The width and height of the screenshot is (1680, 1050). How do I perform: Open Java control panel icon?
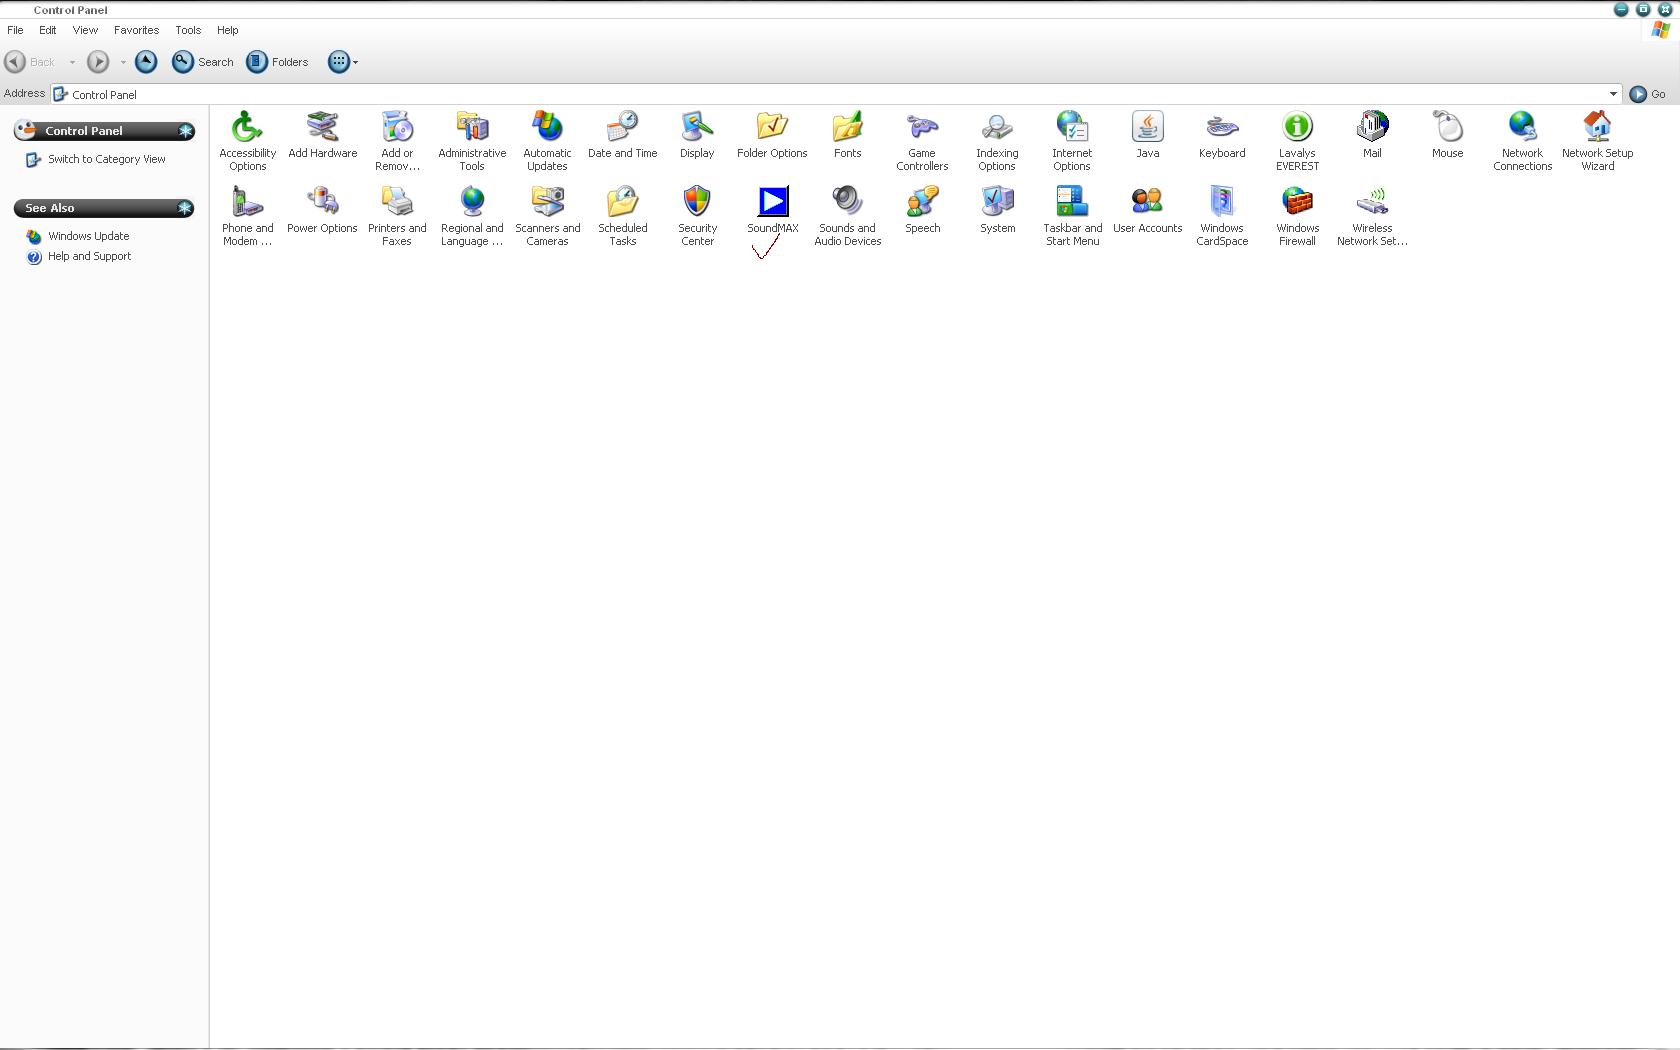[x=1147, y=127]
